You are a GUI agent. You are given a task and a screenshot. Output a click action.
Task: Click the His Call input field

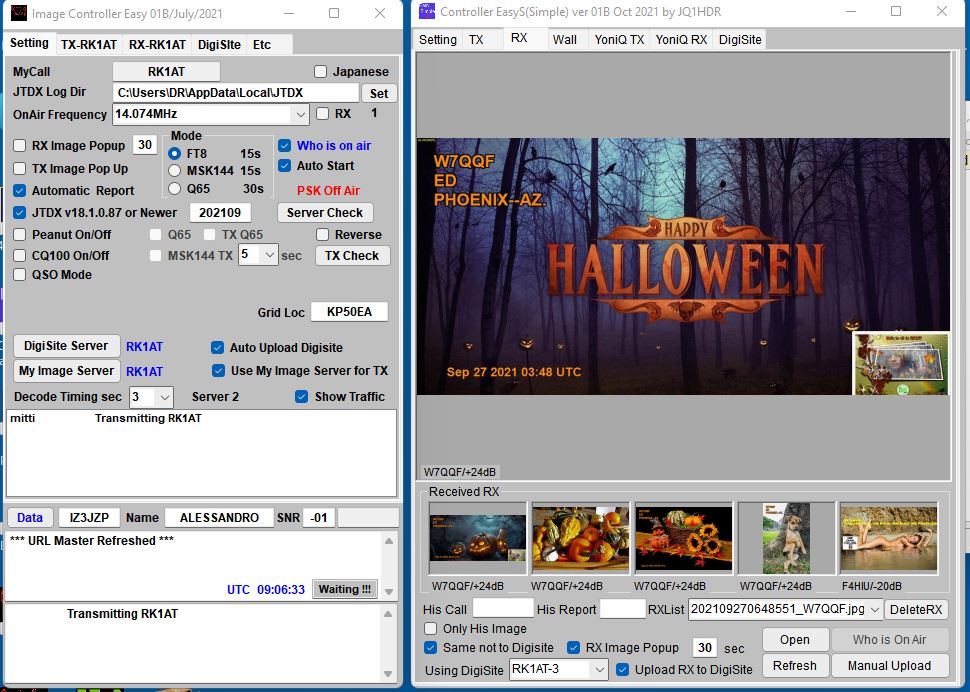503,609
